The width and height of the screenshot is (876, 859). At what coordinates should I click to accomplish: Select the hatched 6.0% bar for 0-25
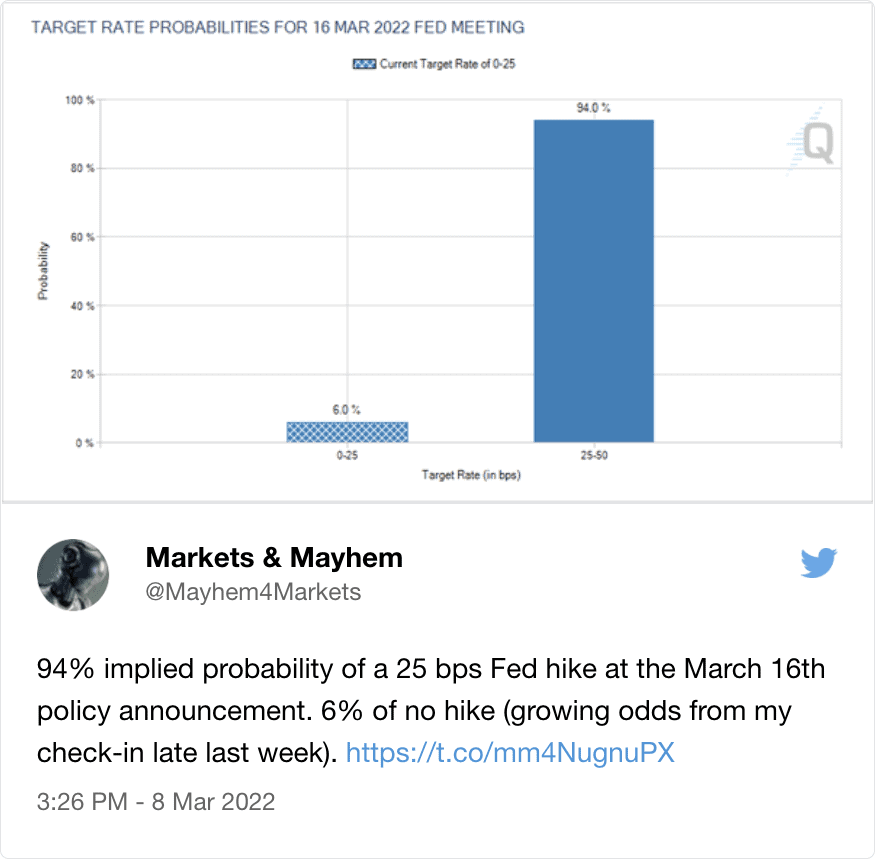[347, 432]
